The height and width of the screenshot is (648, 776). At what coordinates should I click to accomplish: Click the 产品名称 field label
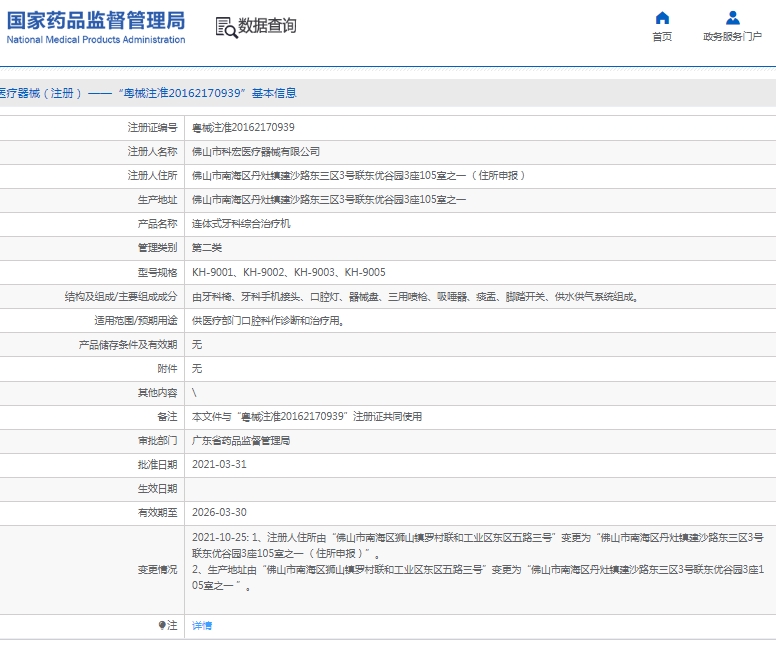(157, 224)
